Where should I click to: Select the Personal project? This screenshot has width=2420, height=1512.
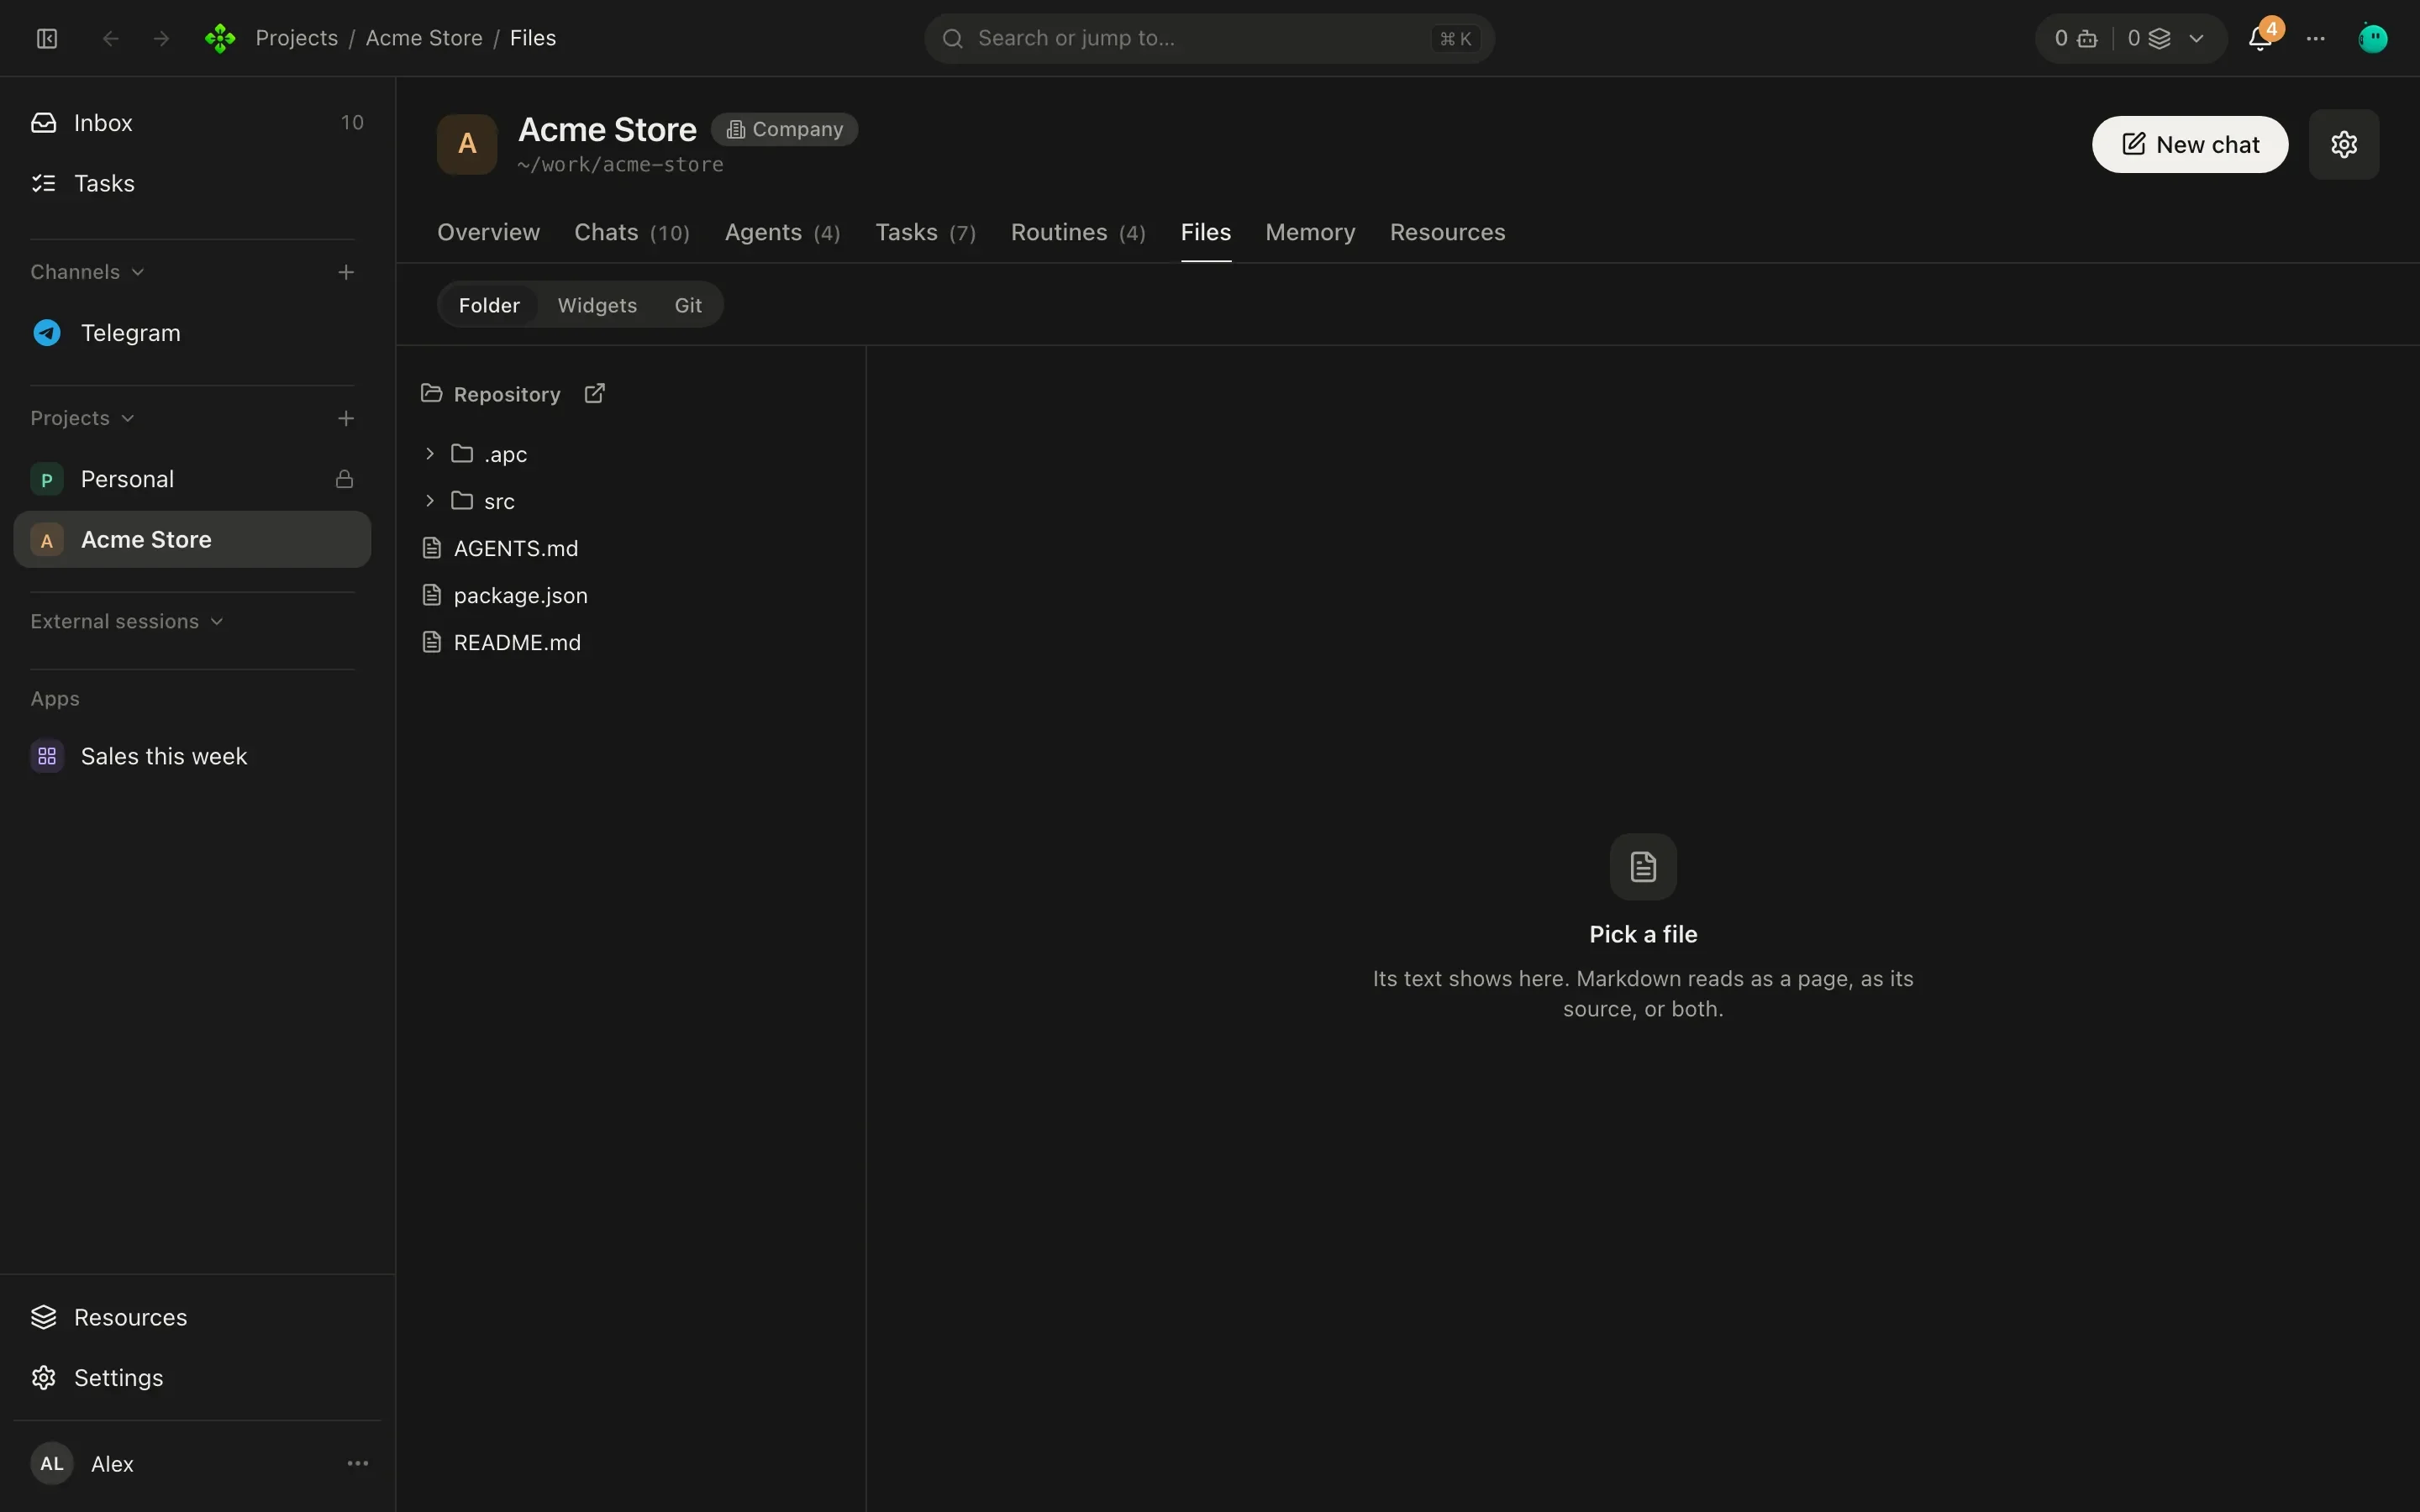click(x=192, y=479)
